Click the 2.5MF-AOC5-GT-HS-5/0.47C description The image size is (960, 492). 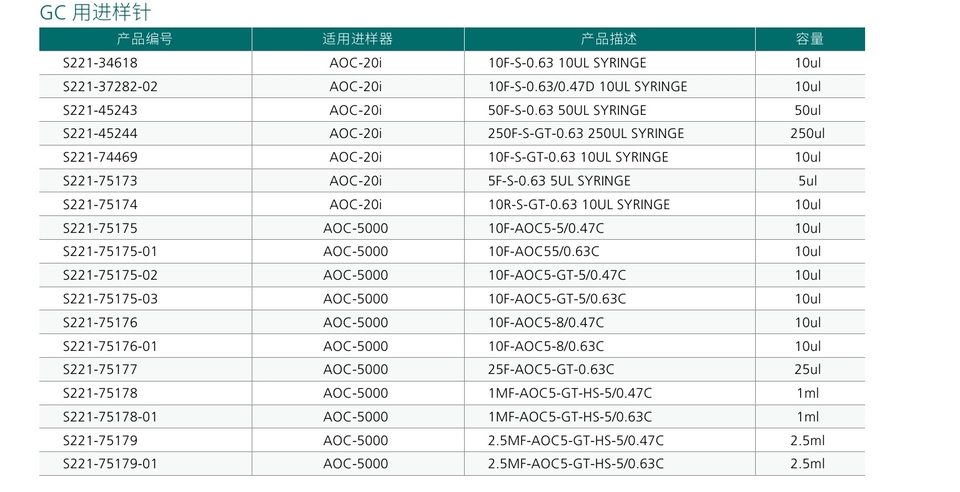[x=576, y=440]
